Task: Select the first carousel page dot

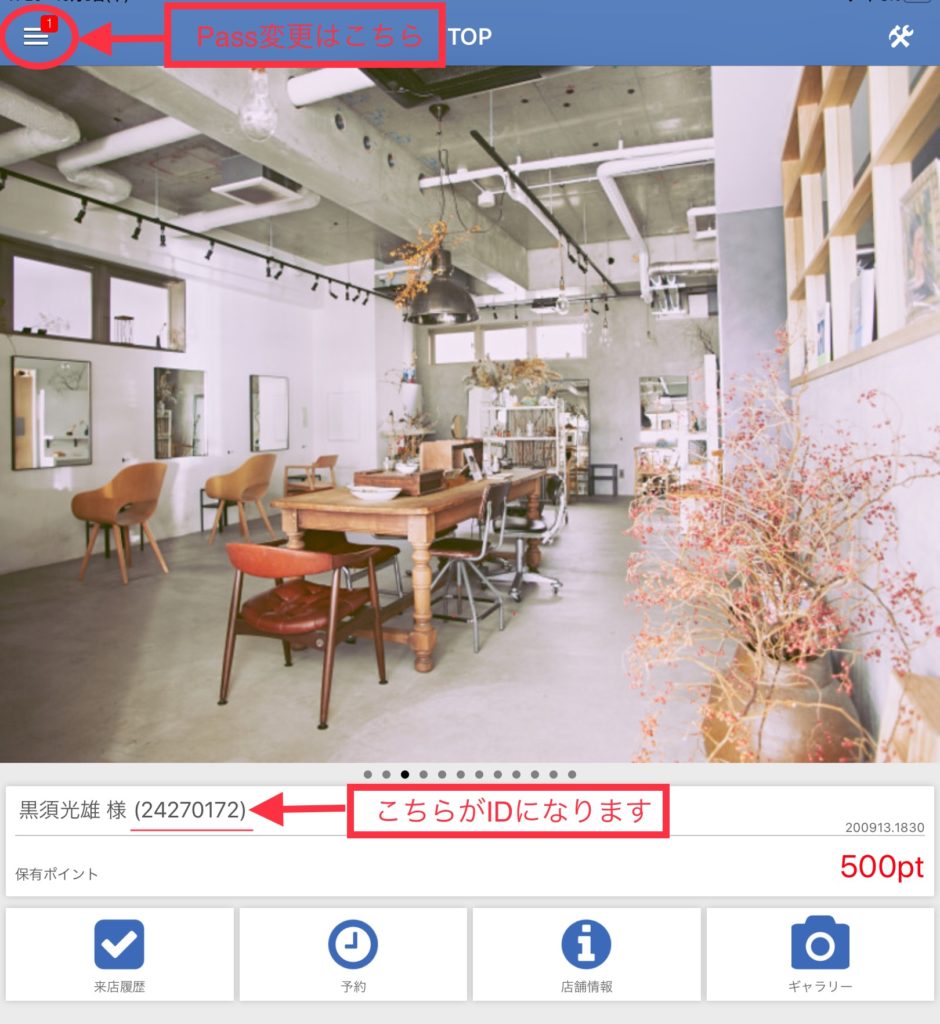Action: [368, 774]
